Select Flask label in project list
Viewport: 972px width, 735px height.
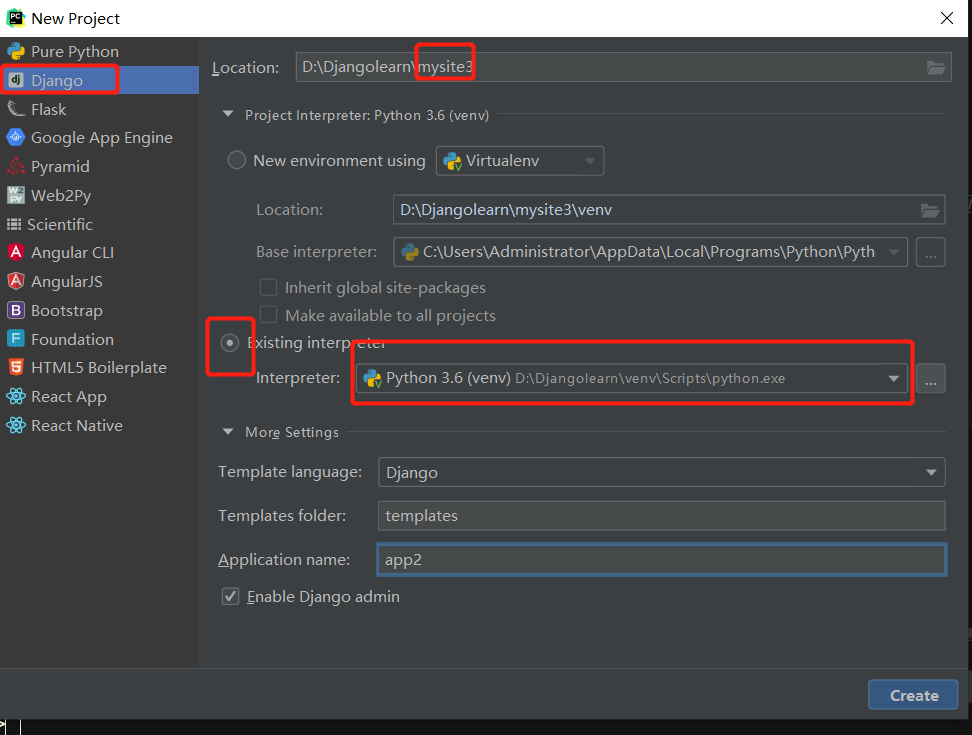click(x=48, y=110)
